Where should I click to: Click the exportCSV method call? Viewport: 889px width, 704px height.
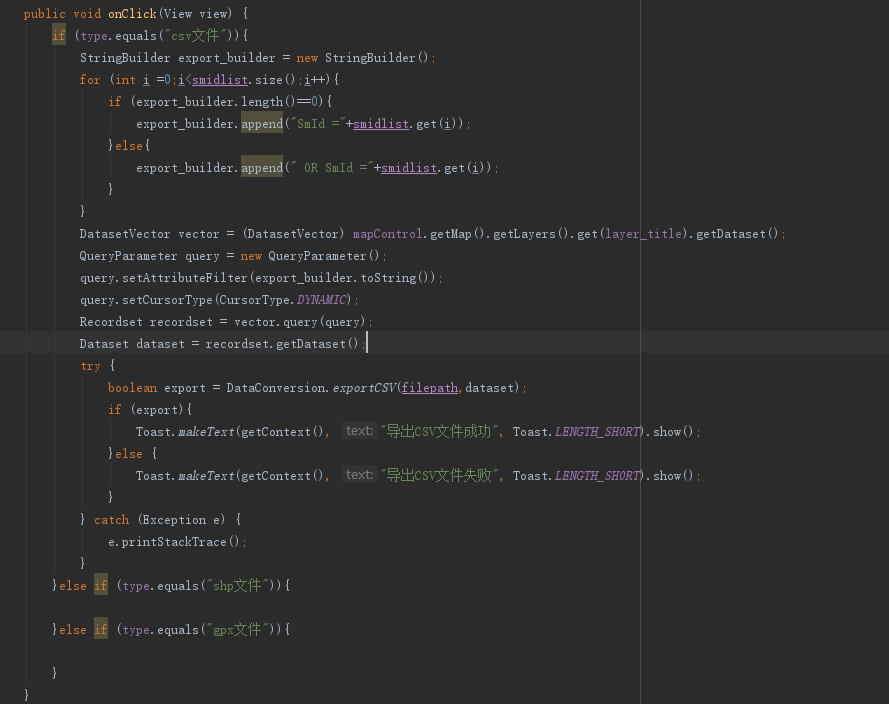coord(363,388)
